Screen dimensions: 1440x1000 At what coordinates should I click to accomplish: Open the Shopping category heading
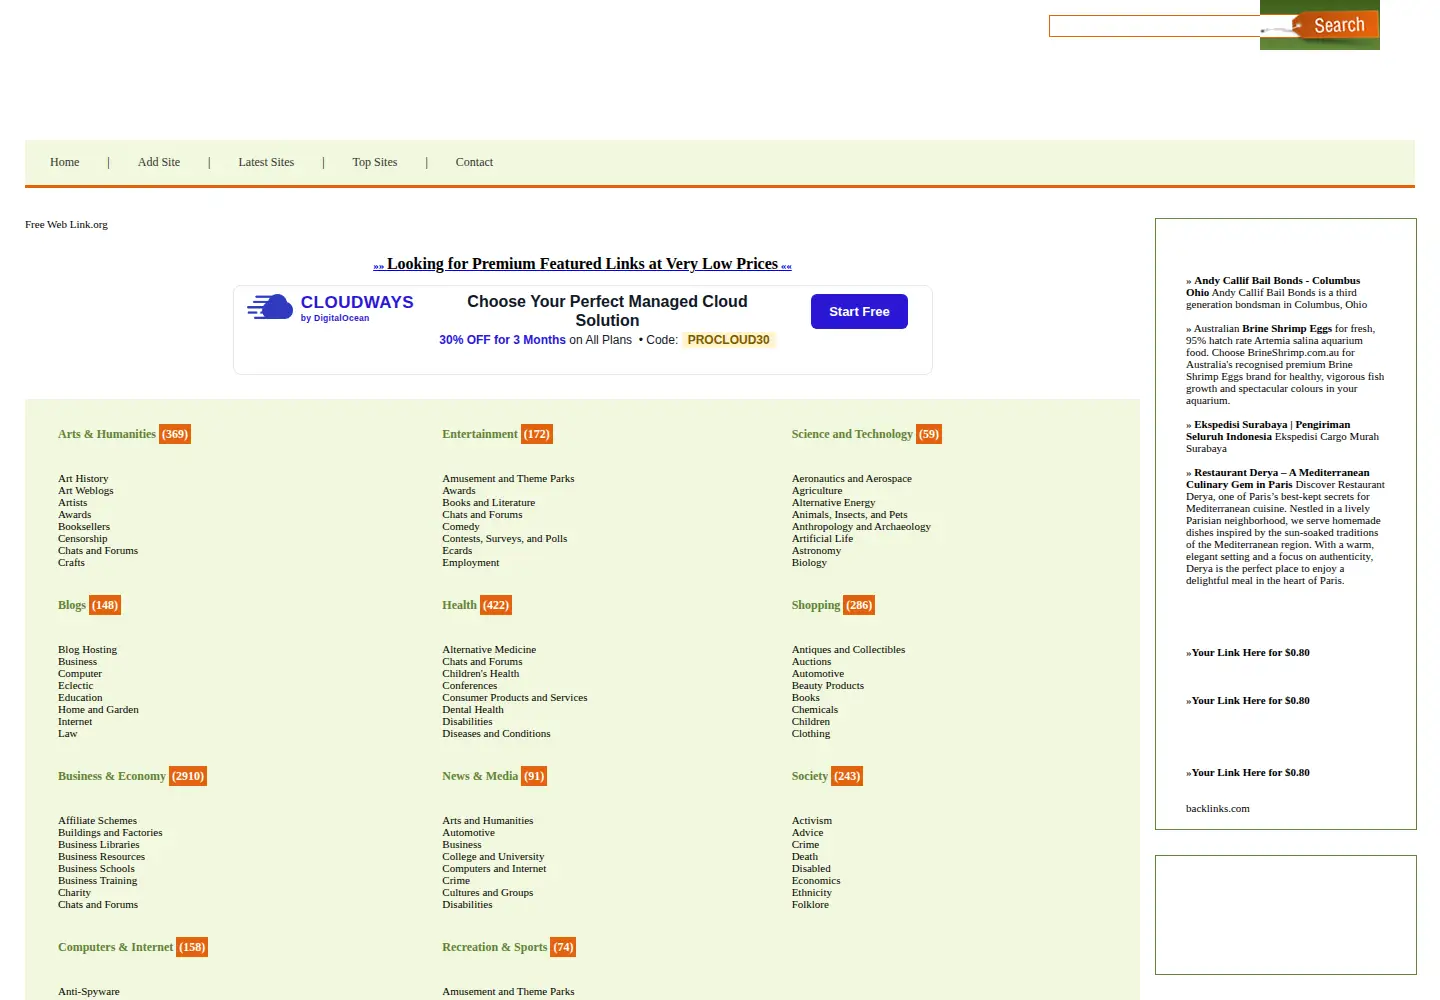coord(816,605)
